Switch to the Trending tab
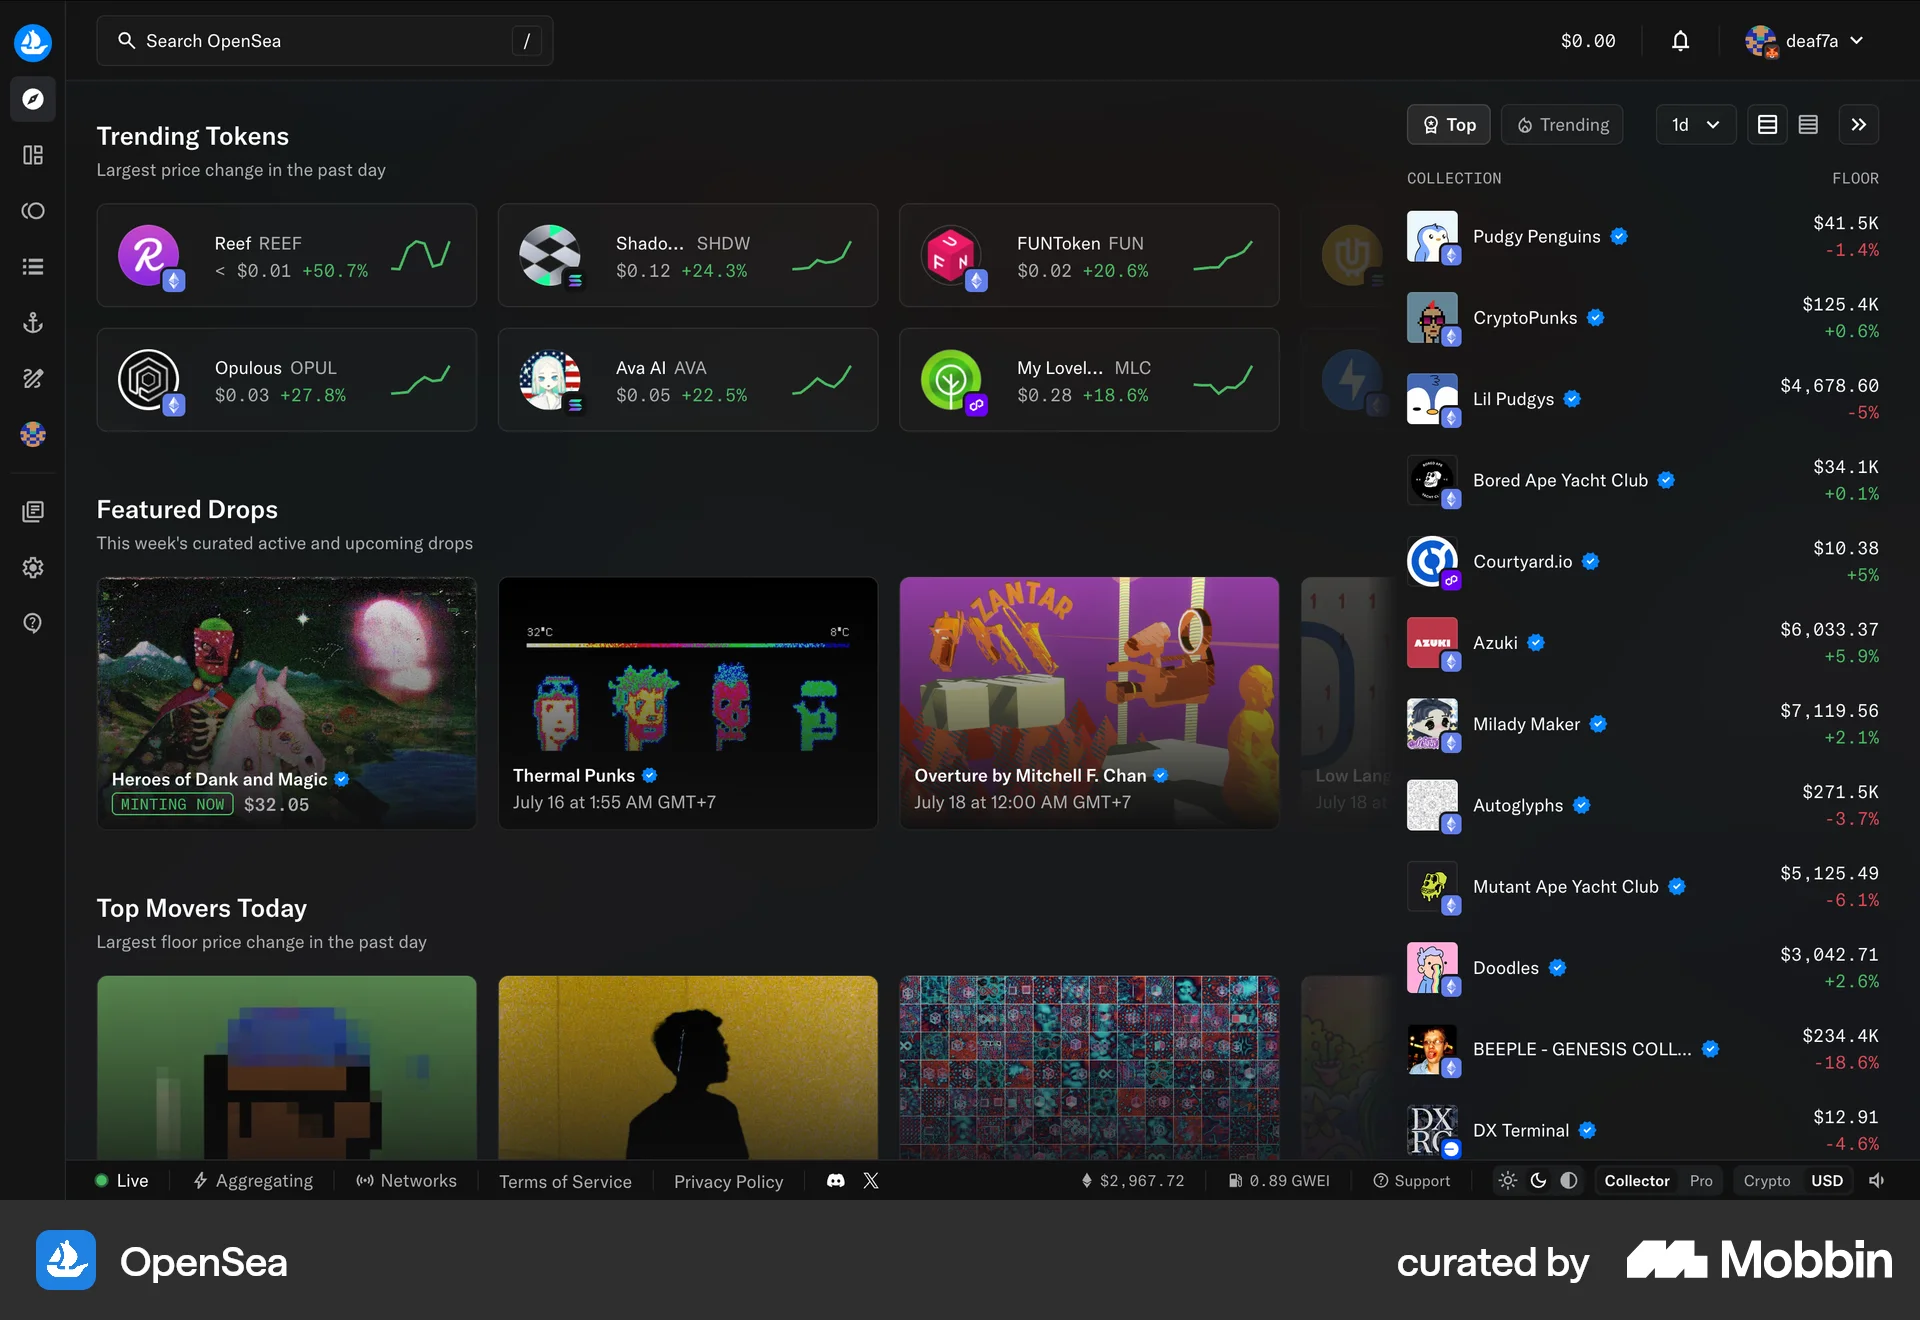The height and width of the screenshot is (1320, 1920). click(1562, 124)
